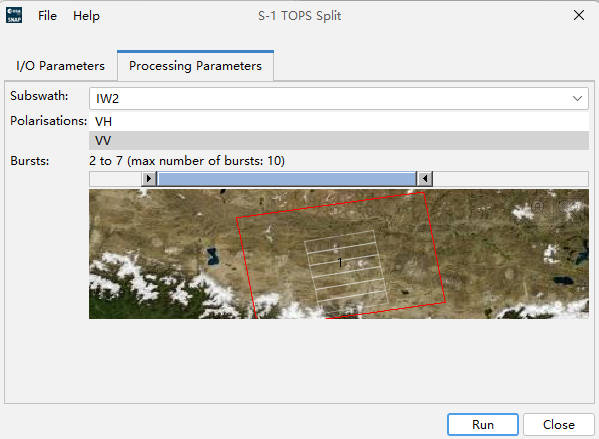Click the Bursts label
The image size is (599, 439).
click(x=30, y=161)
